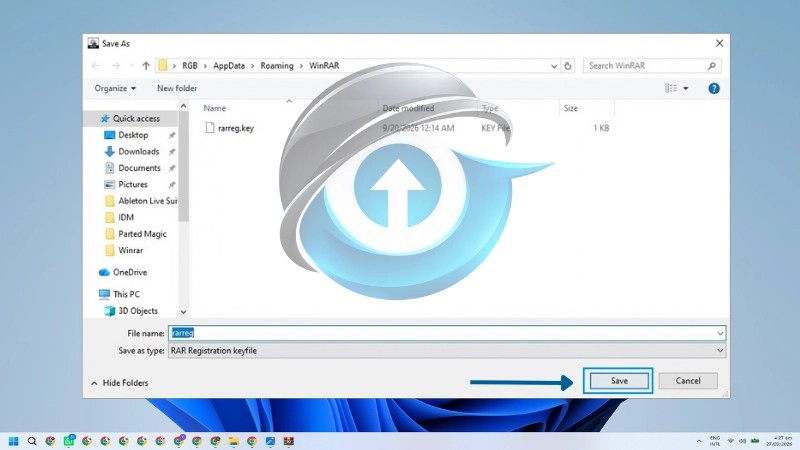The image size is (800, 450).
Task: Expand the File name dropdown arrow
Action: click(720, 333)
